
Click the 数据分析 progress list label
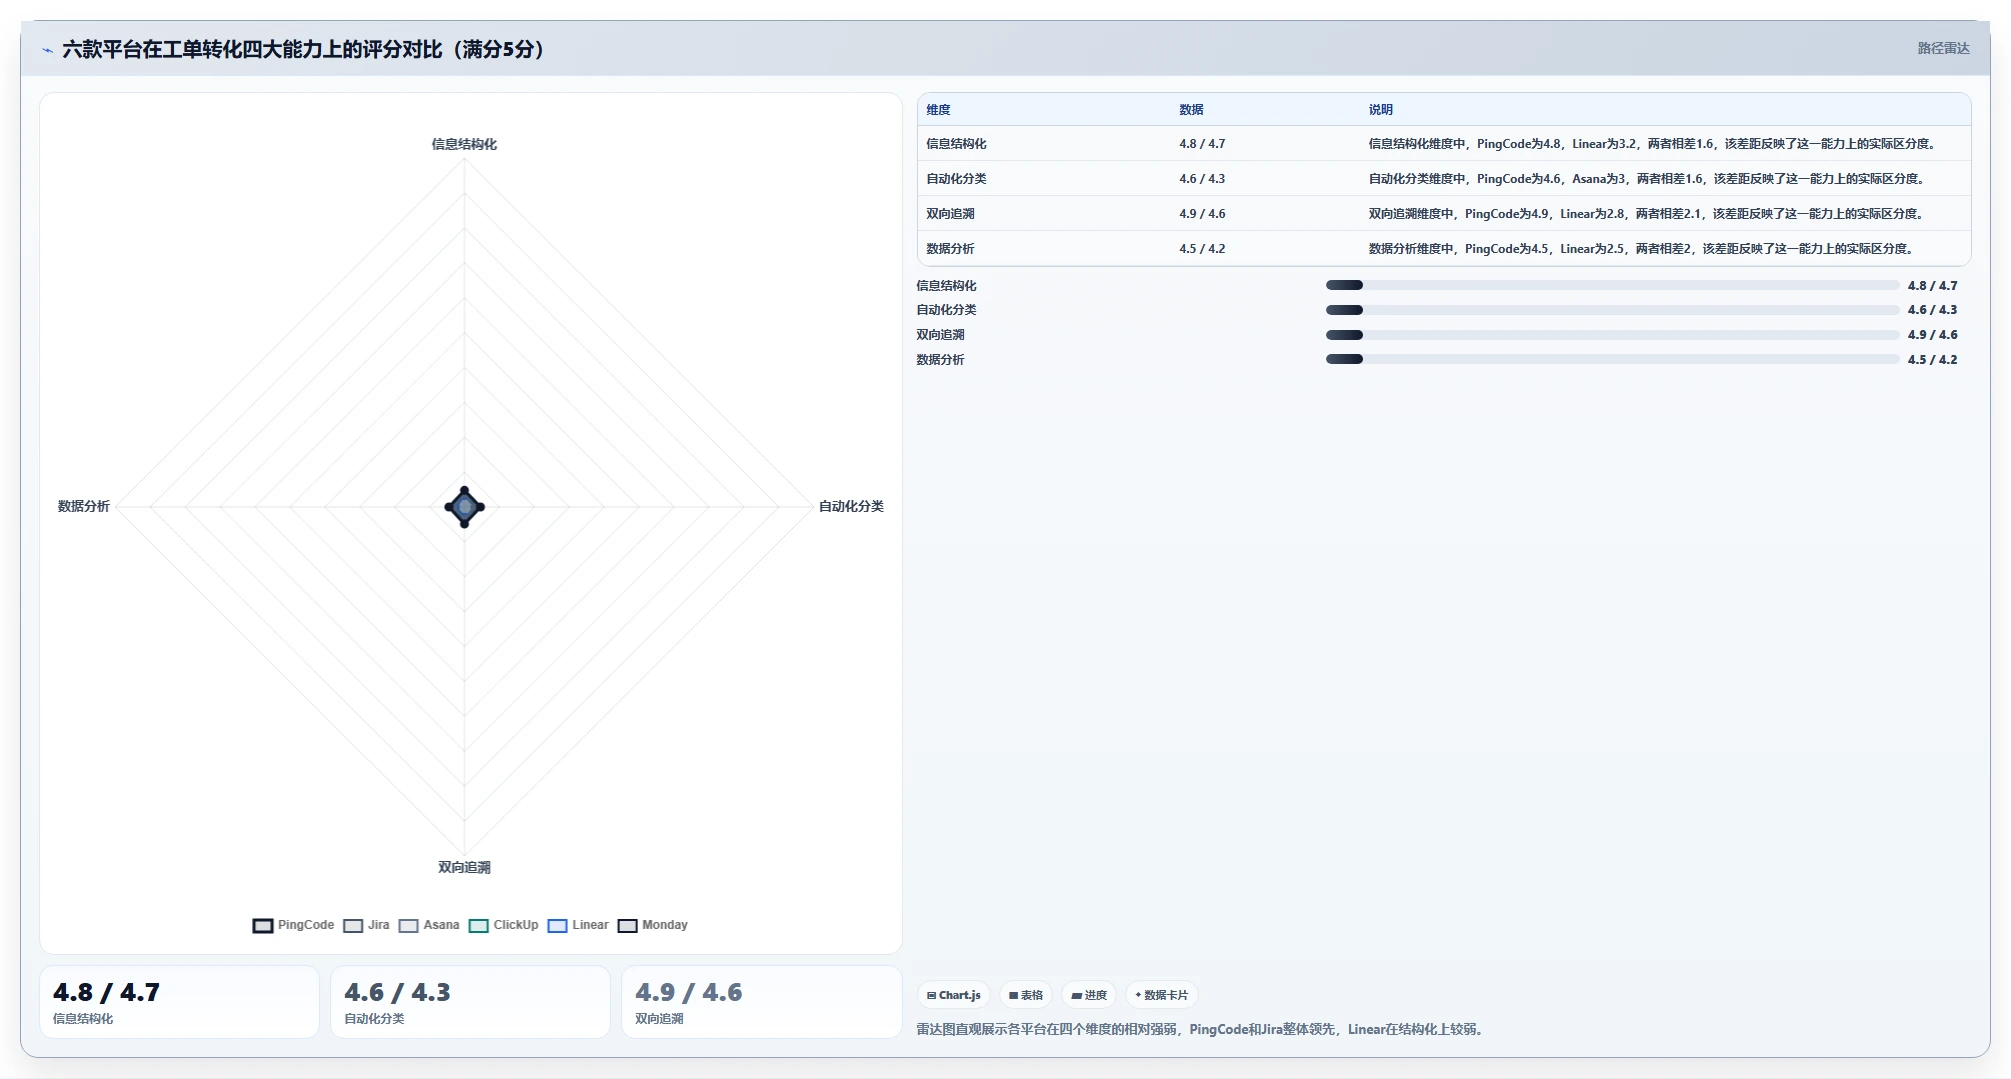940,360
